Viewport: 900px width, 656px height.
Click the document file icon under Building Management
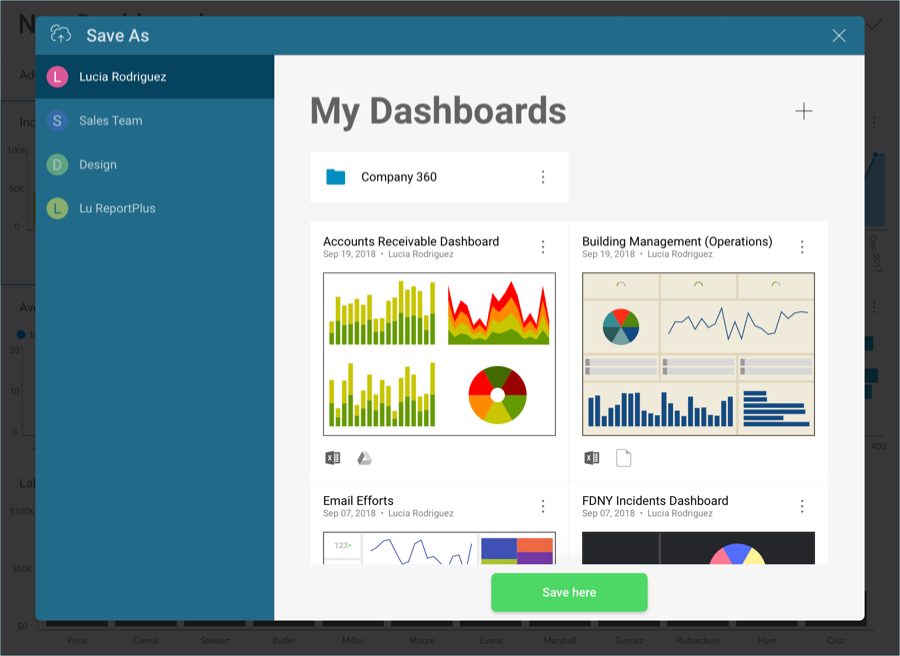(624, 458)
